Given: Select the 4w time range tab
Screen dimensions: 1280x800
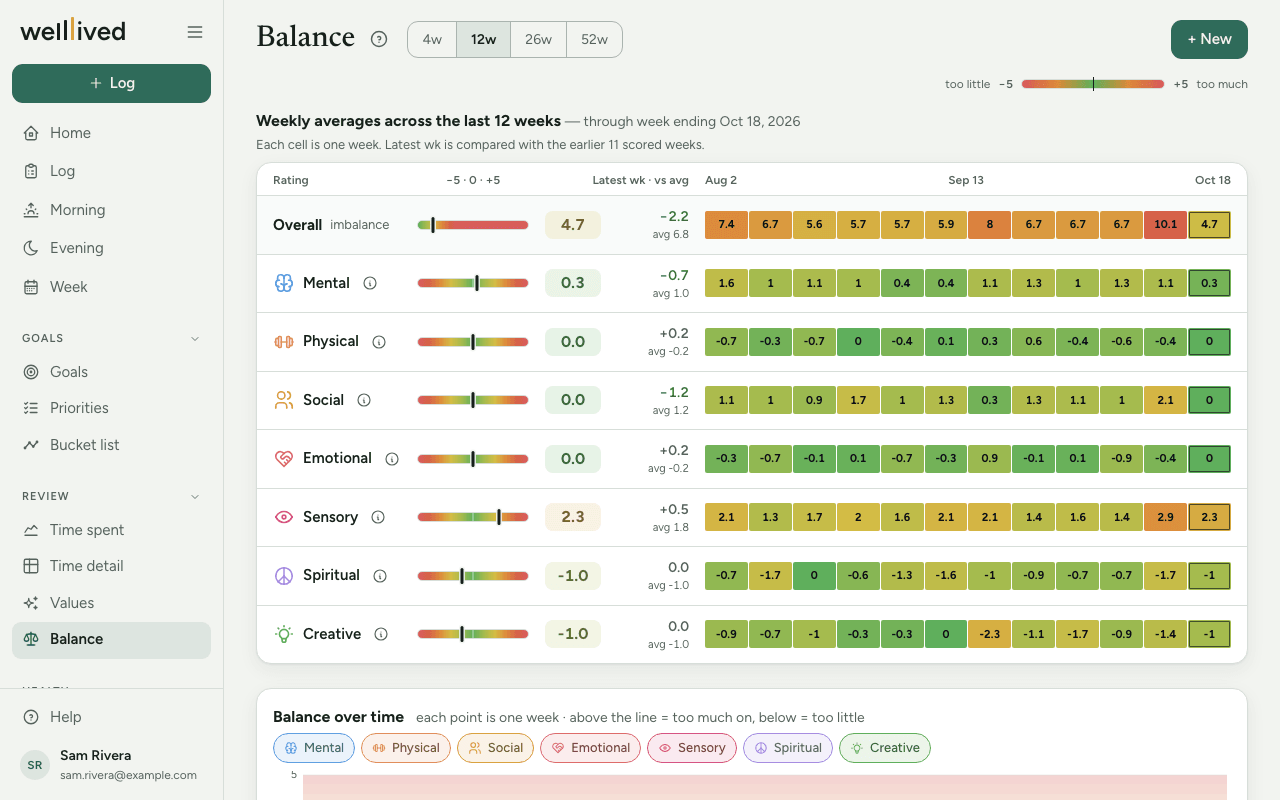Looking at the screenshot, I should pos(432,40).
